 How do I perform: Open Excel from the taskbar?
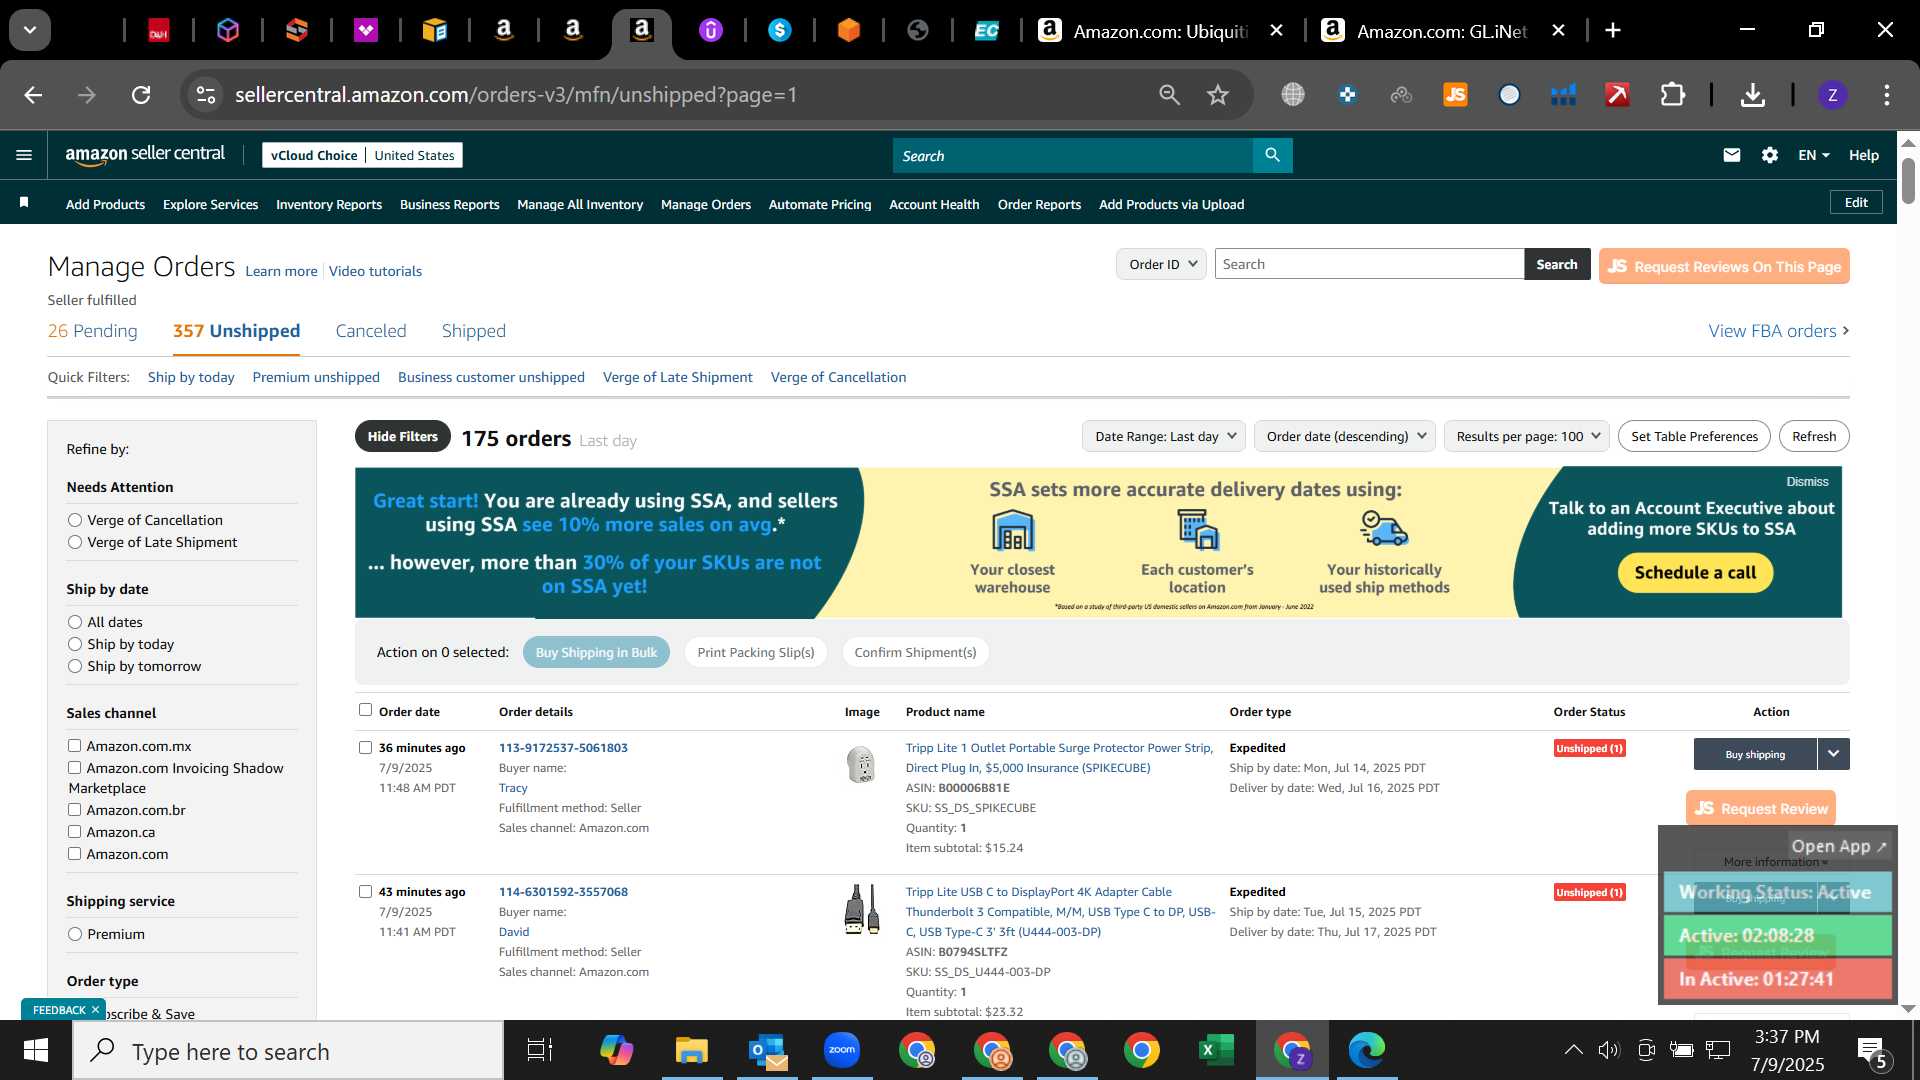tap(1215, 1050)
